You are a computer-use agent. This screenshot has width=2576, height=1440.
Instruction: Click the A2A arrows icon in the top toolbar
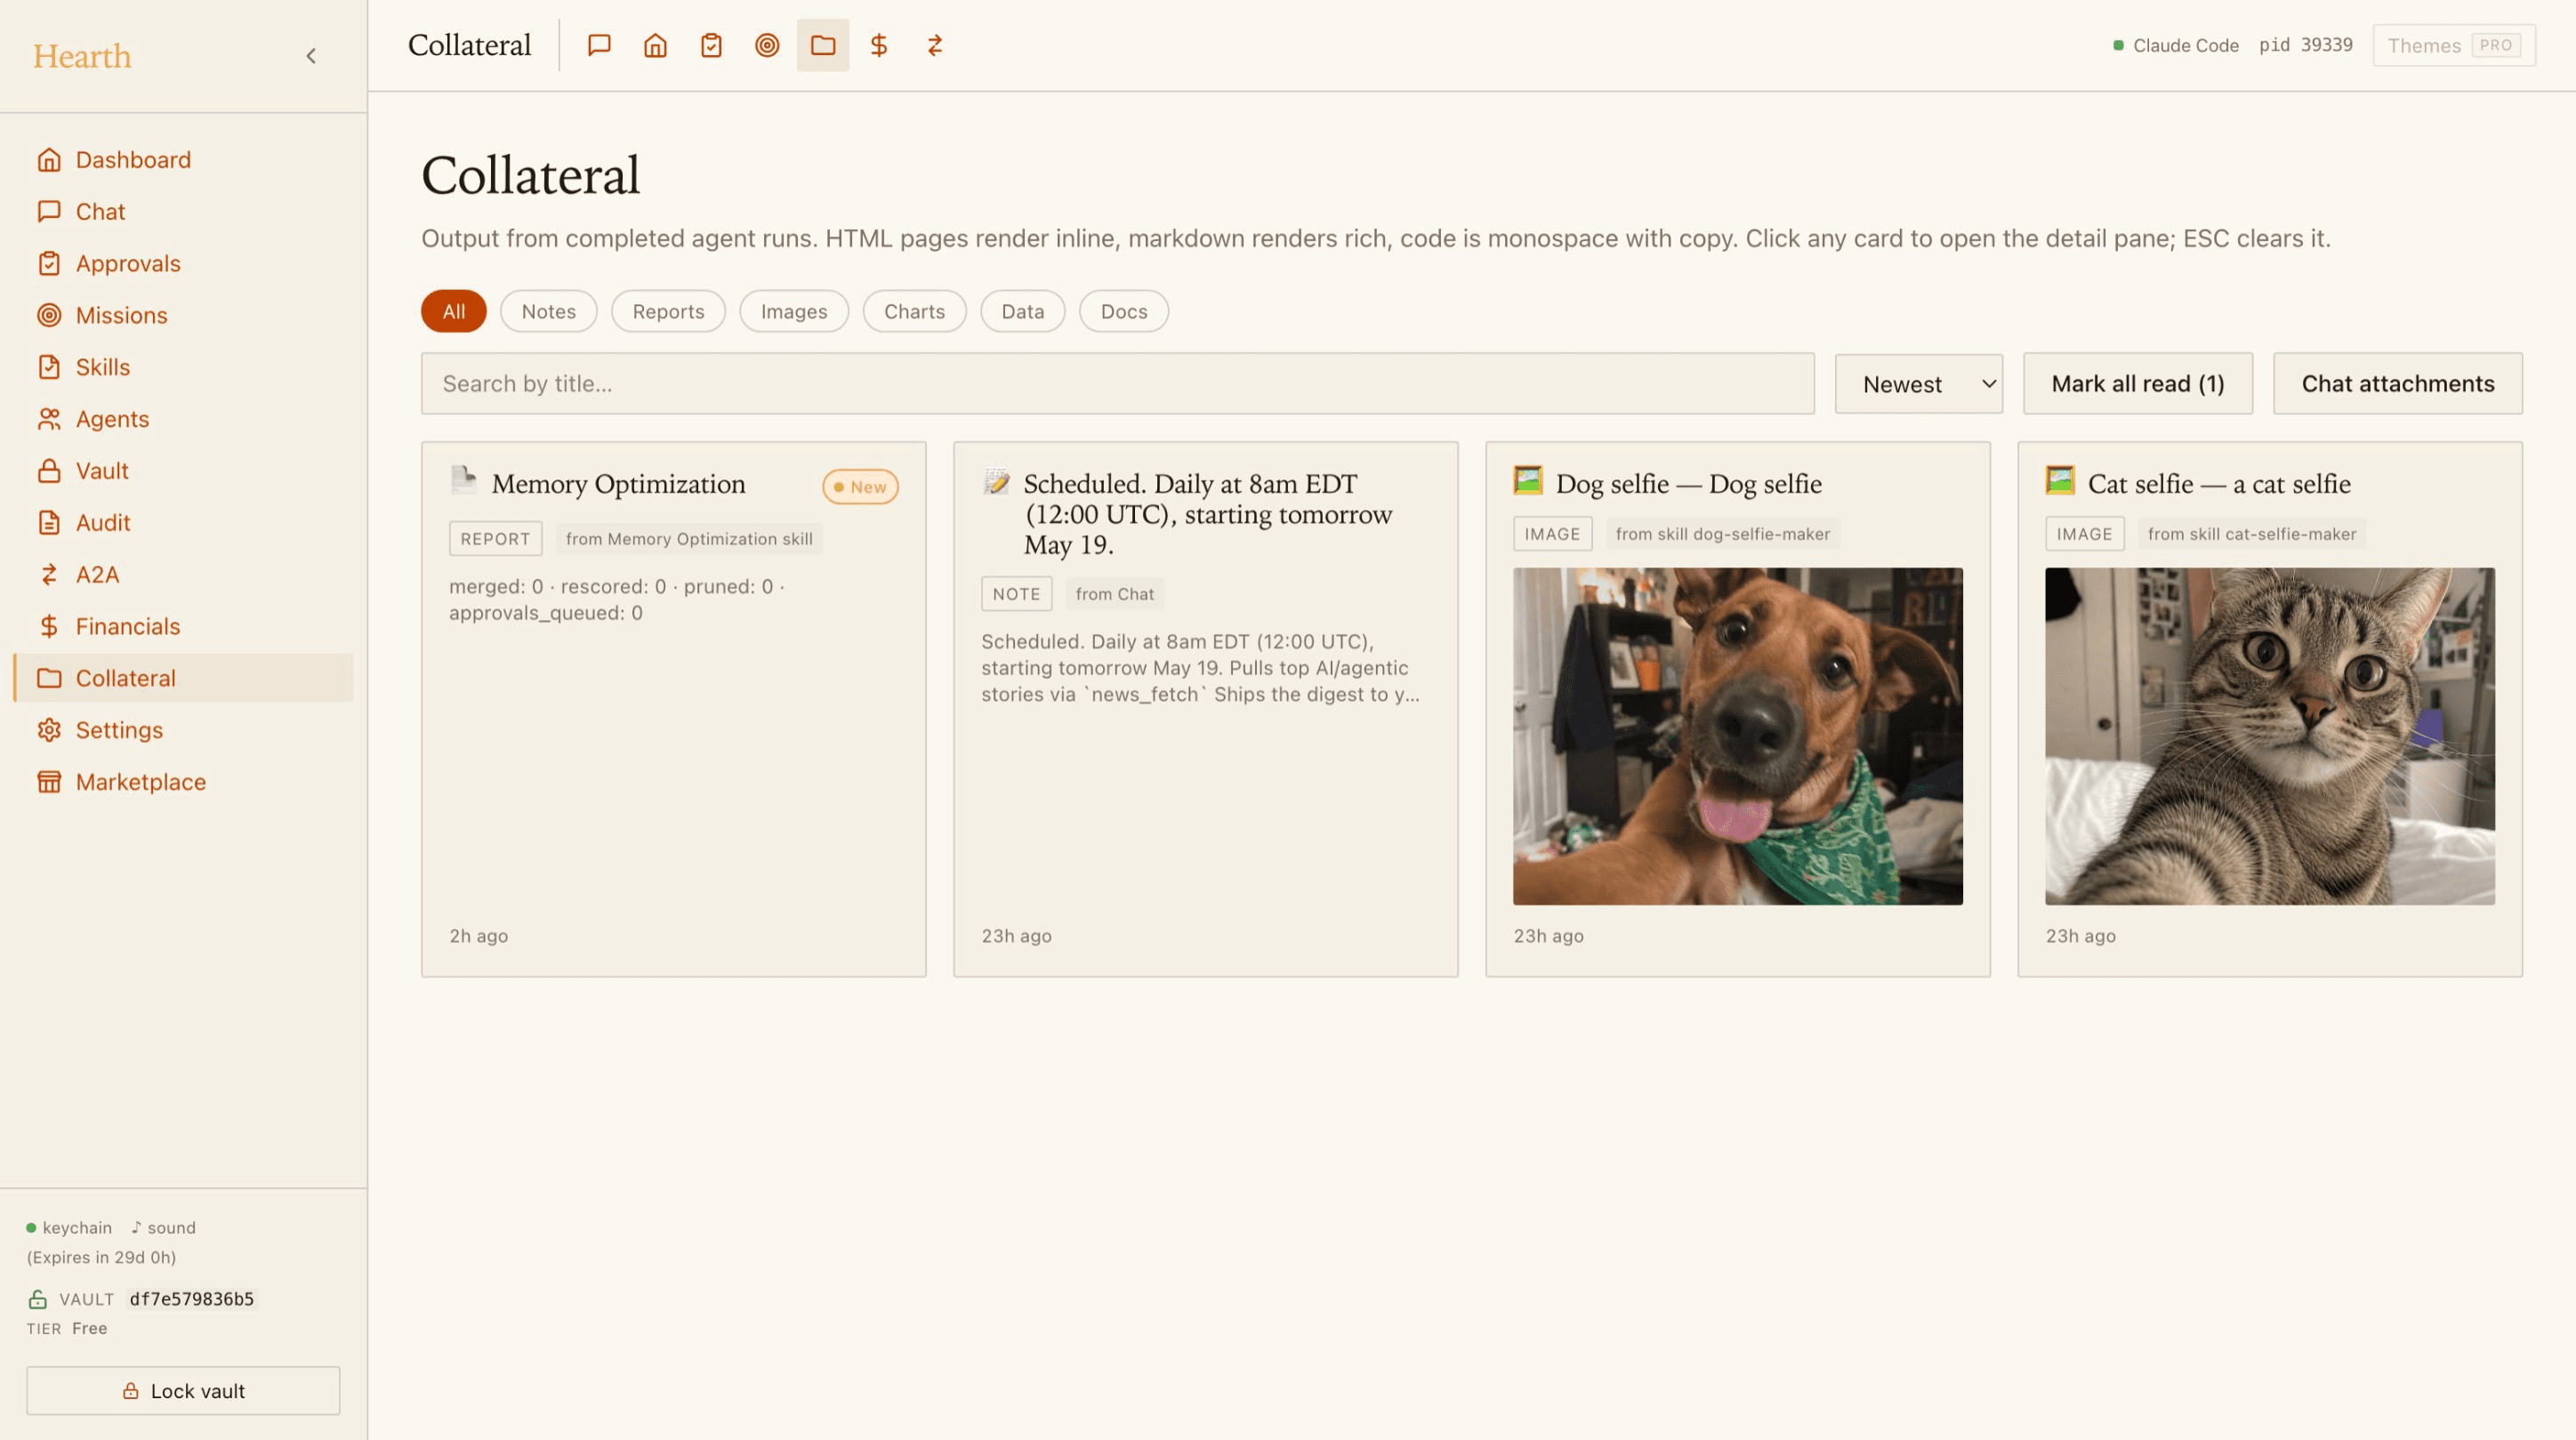pos(935,45)
